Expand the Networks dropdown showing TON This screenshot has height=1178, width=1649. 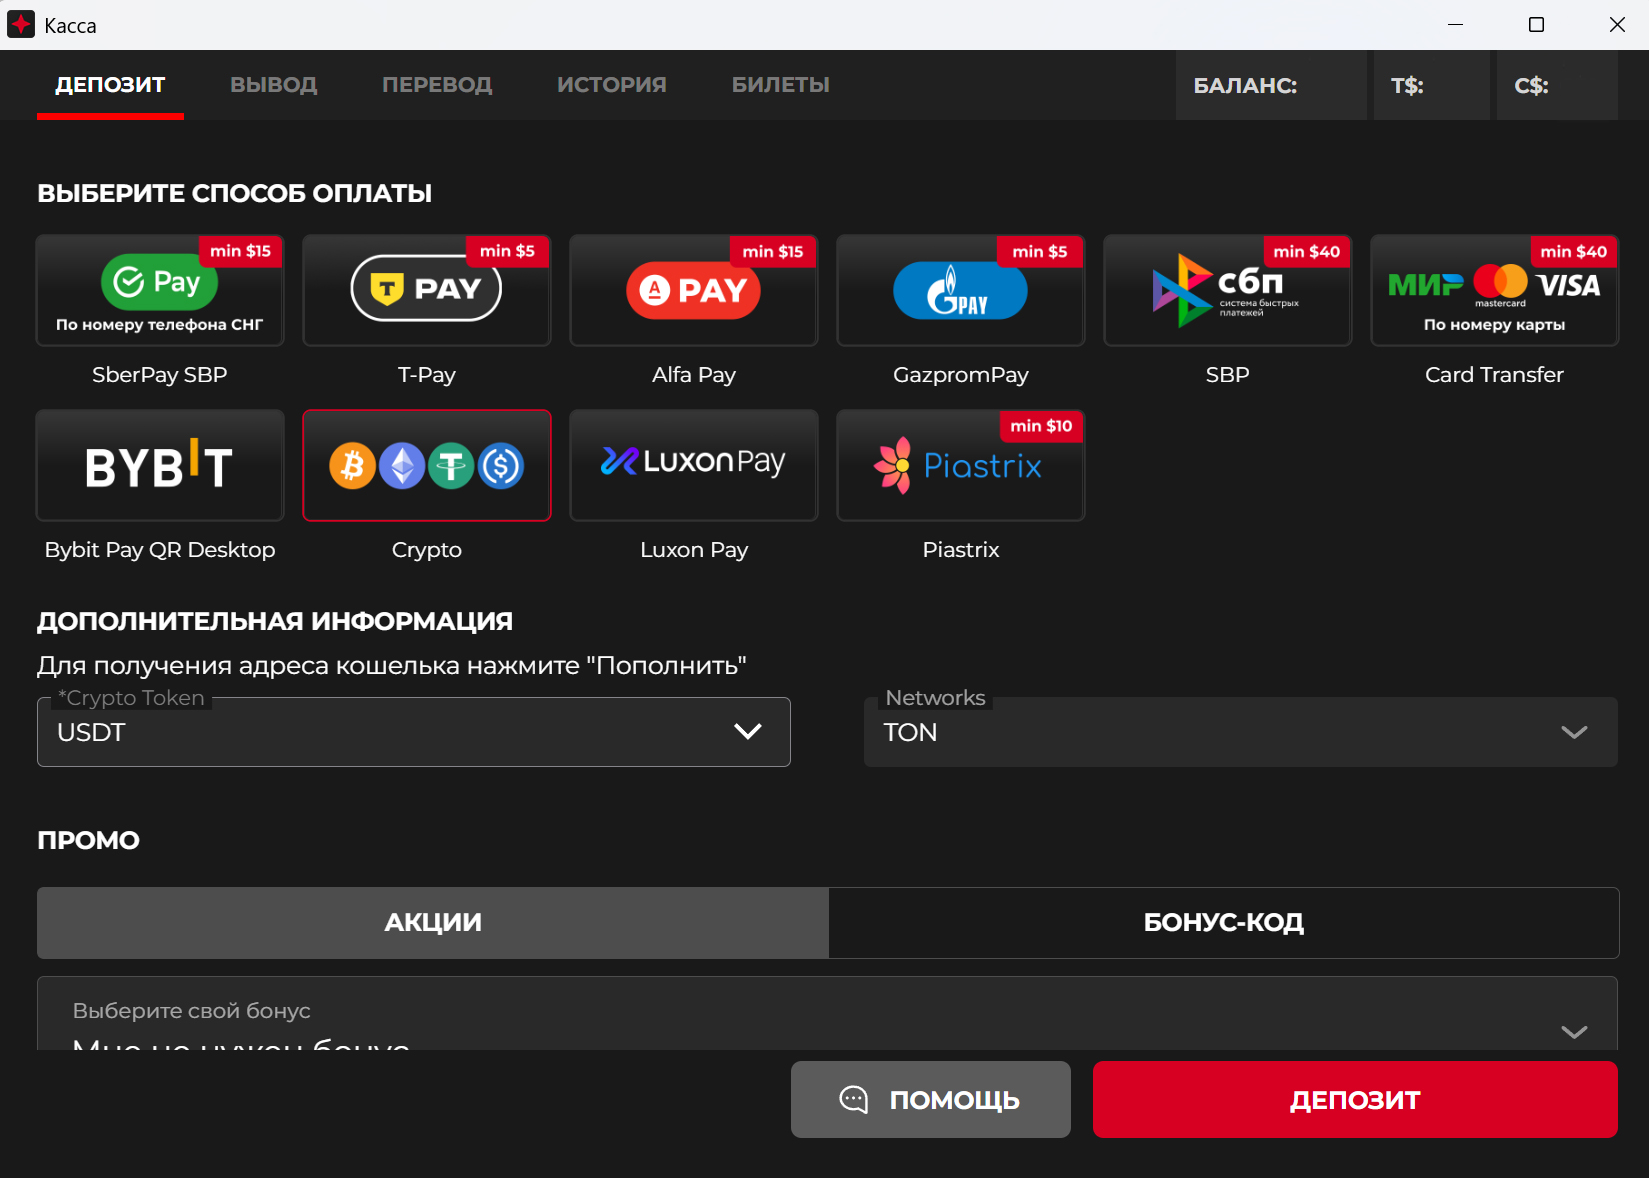(1240, 732)
